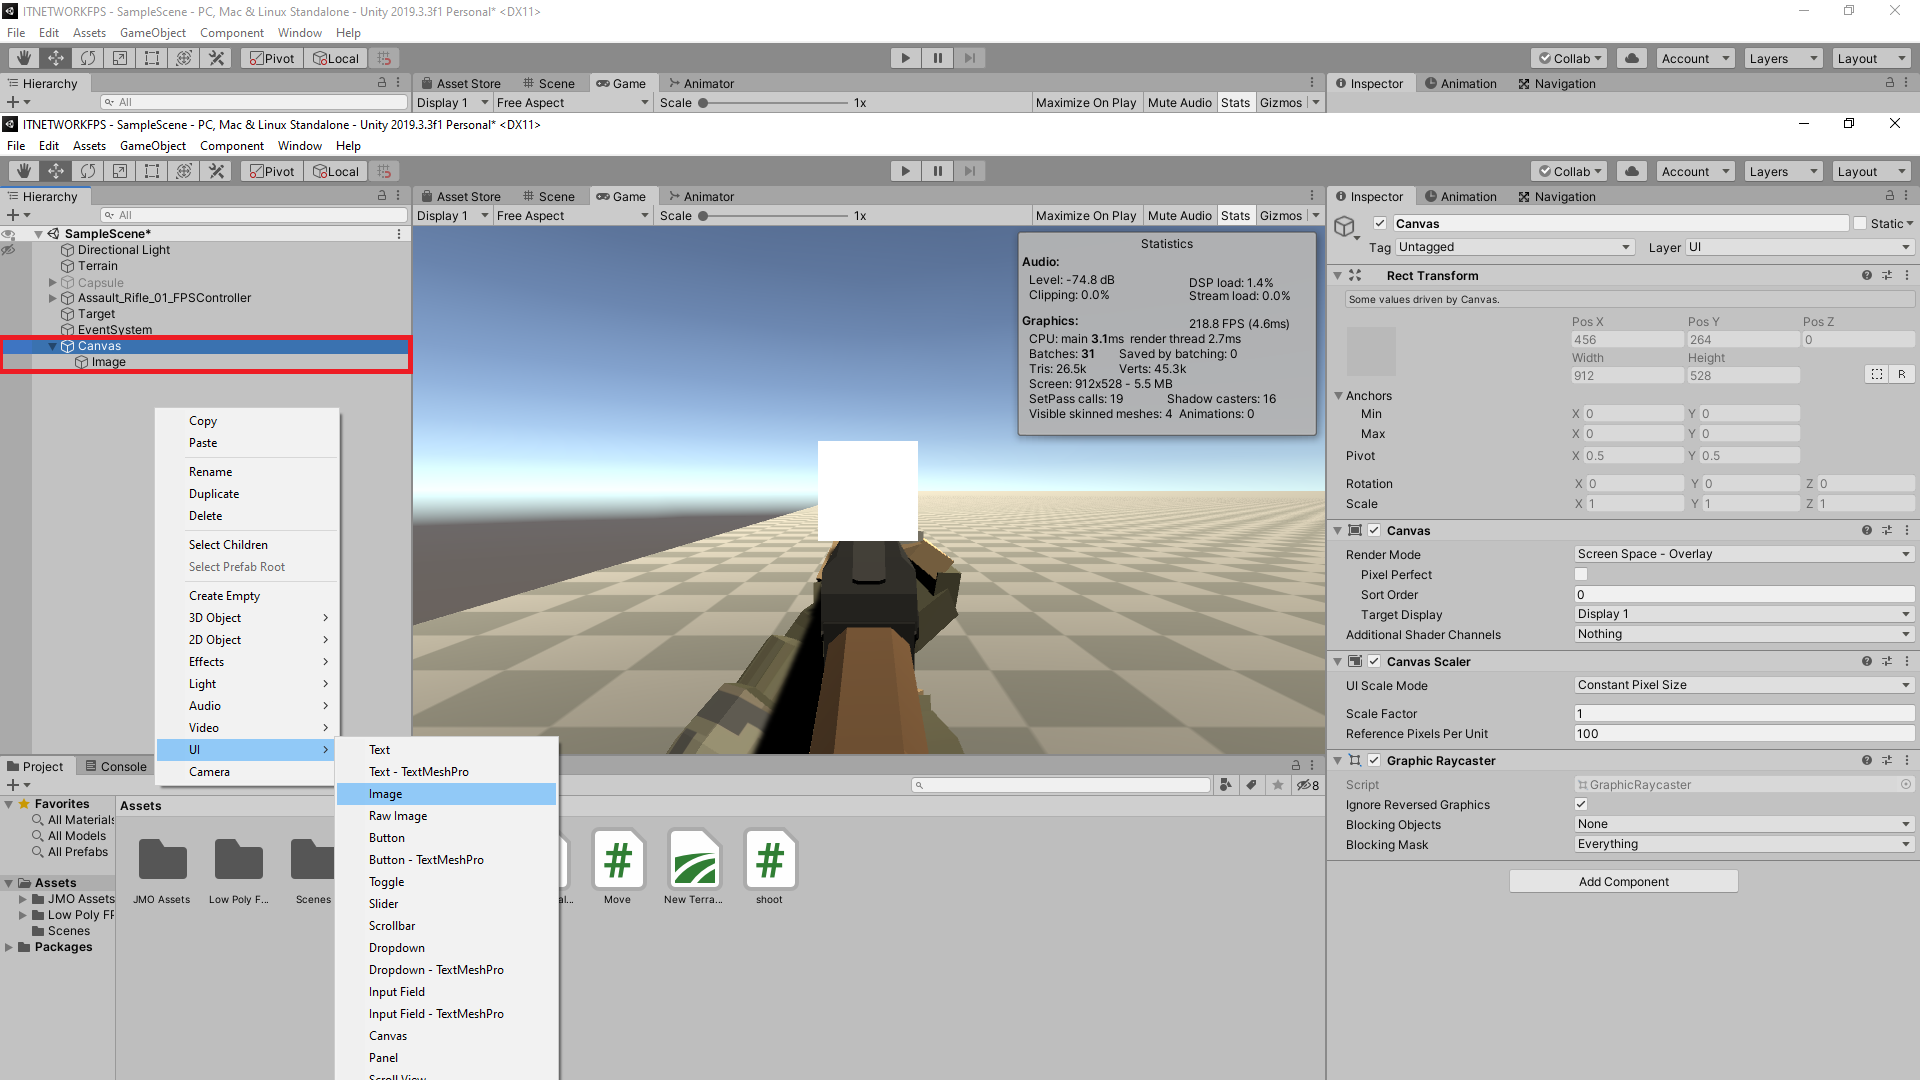Viewport: 1920px width, 1080px height.
Task: Select the Move tool in the toolbar
Action: (x=56, y=170)
